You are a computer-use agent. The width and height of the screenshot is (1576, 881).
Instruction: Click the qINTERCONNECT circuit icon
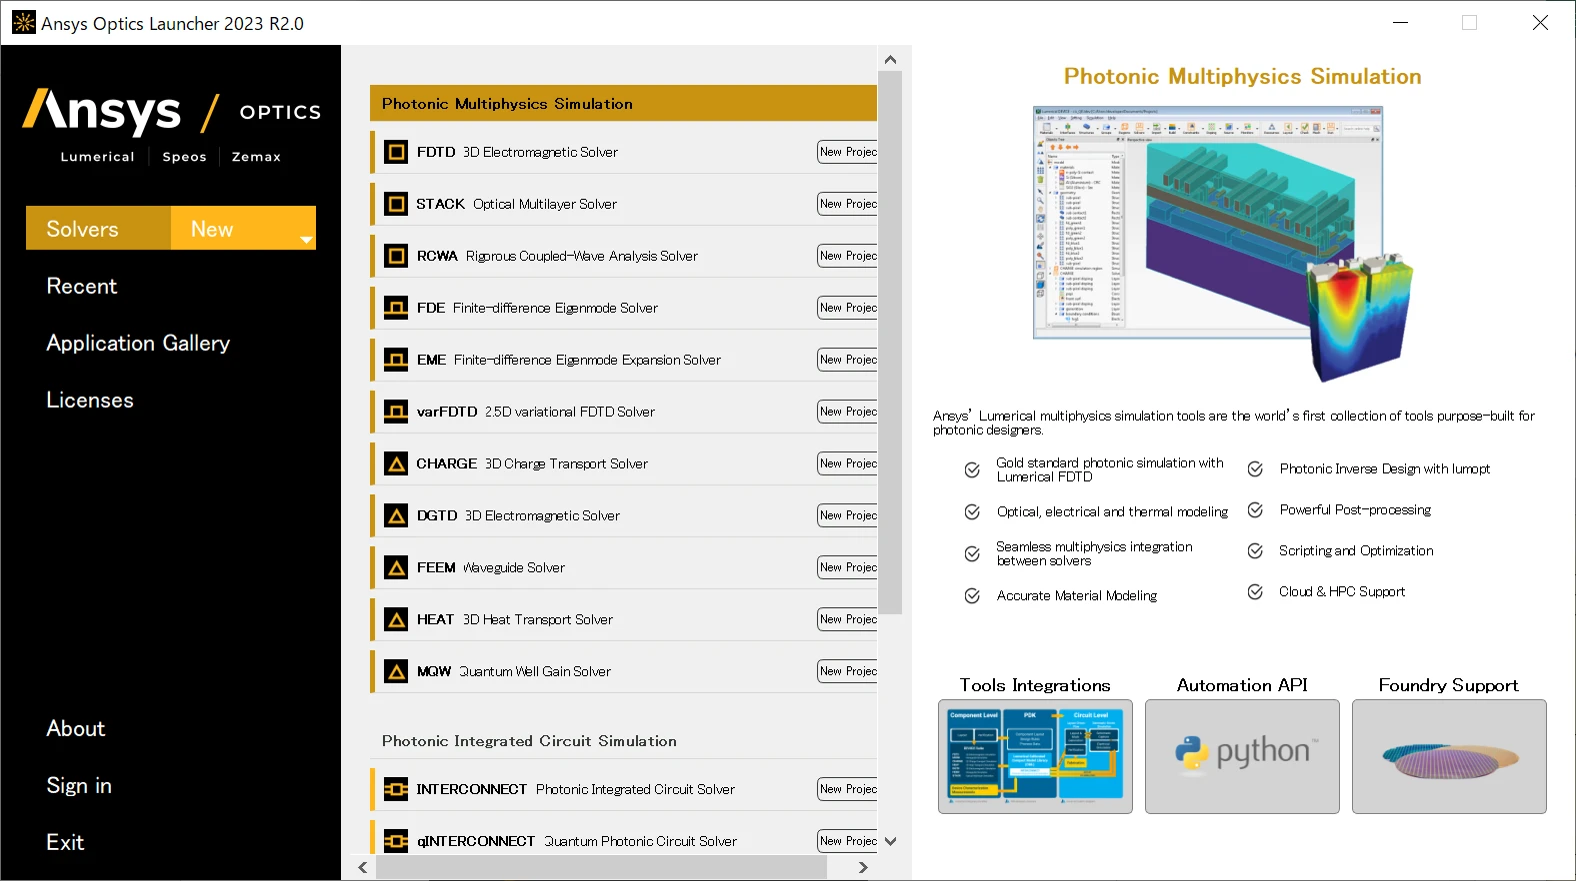(x=396, y=841)
